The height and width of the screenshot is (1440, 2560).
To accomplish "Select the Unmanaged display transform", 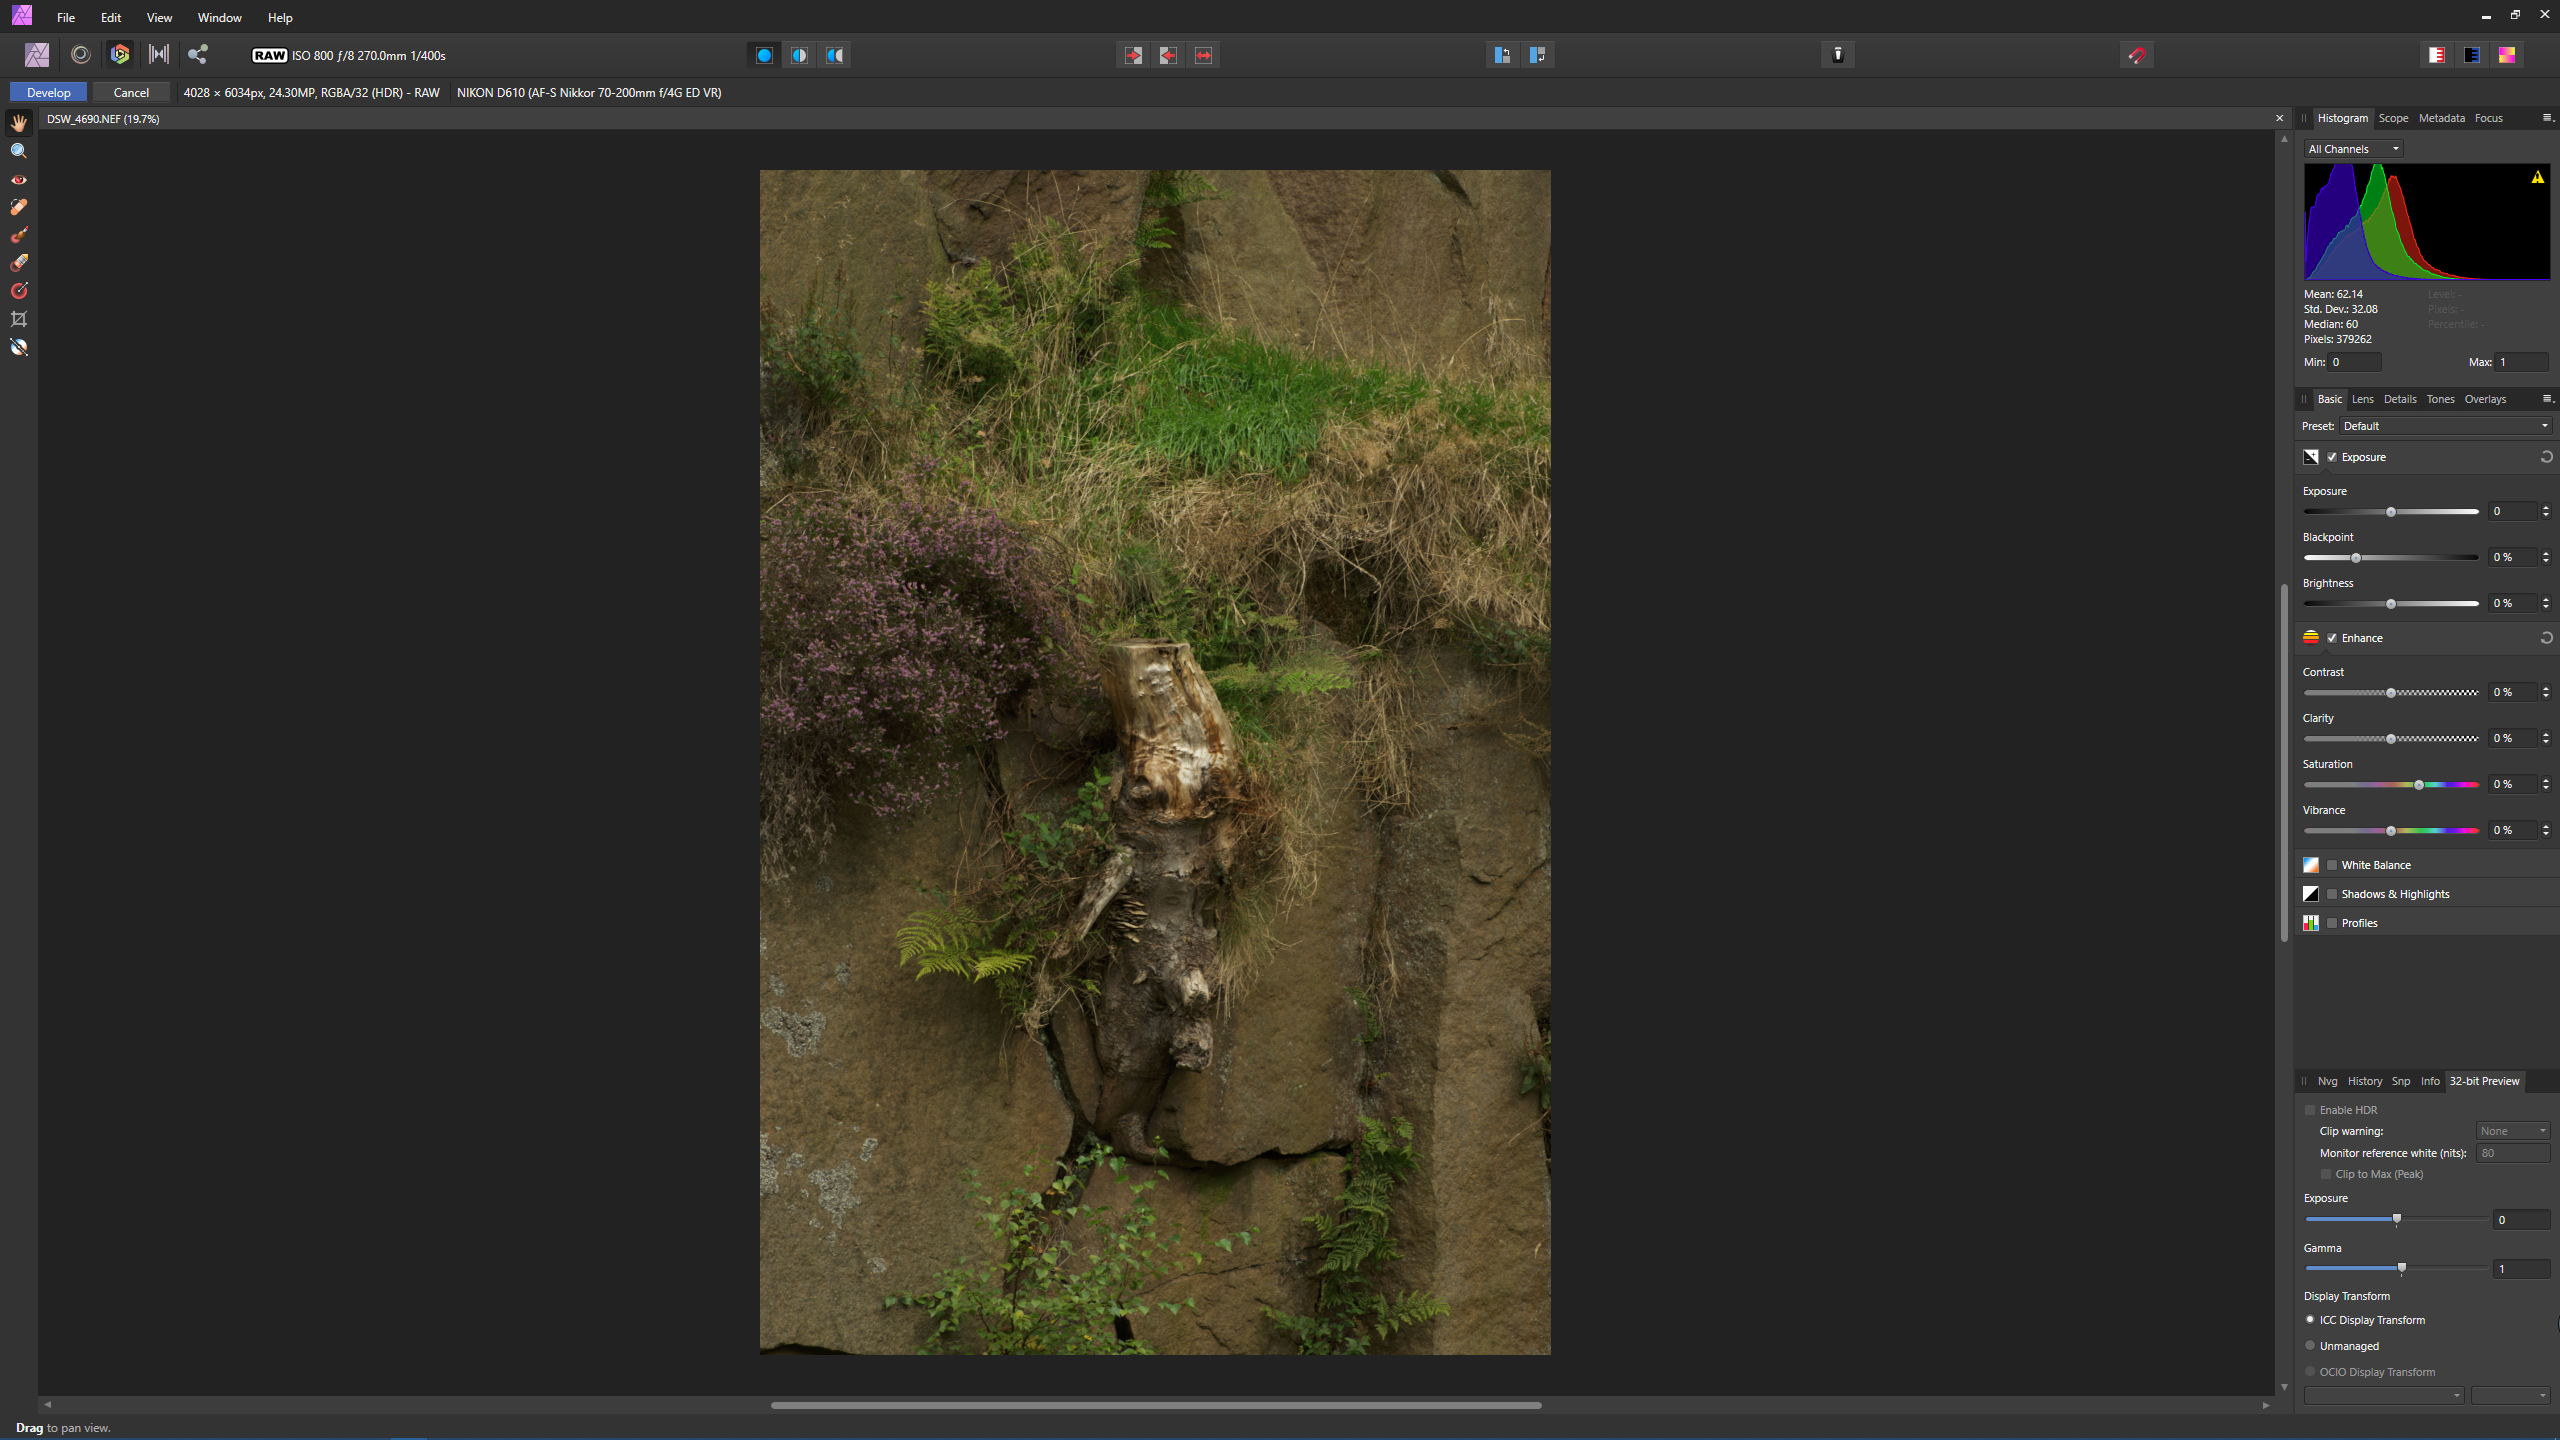I will [2310, 1346].
